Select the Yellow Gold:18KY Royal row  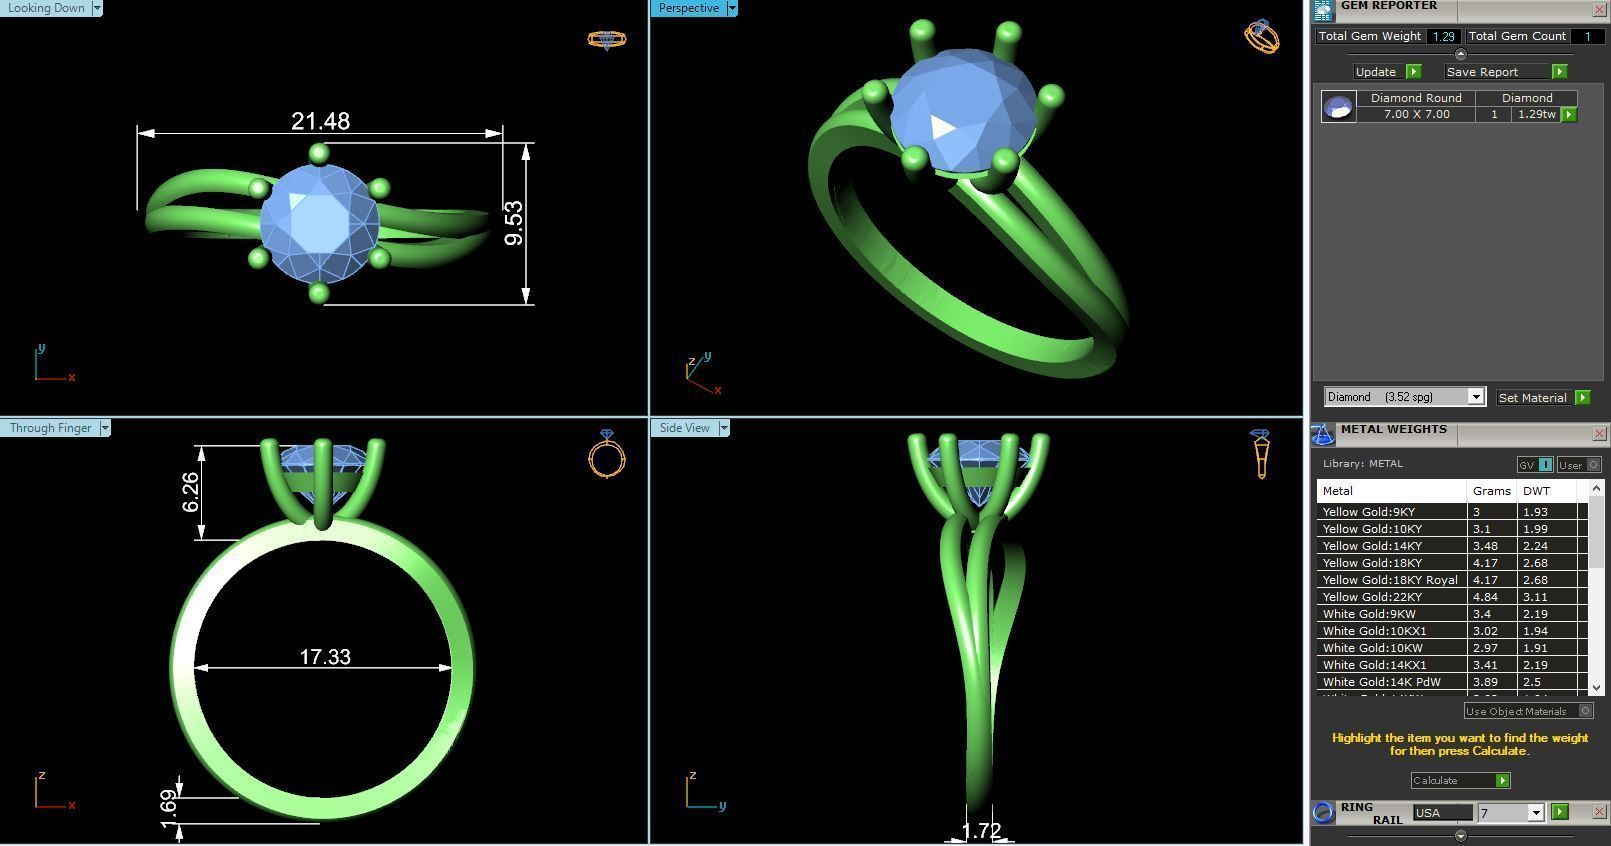[x=1452, y=580]
